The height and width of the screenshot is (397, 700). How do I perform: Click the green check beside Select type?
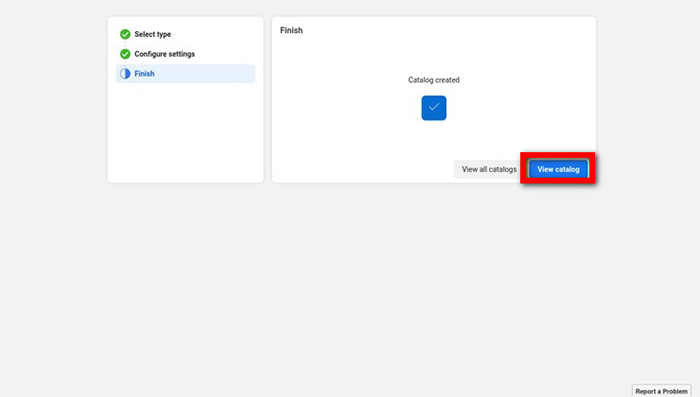pyautogui.click(x=125, y=34)
